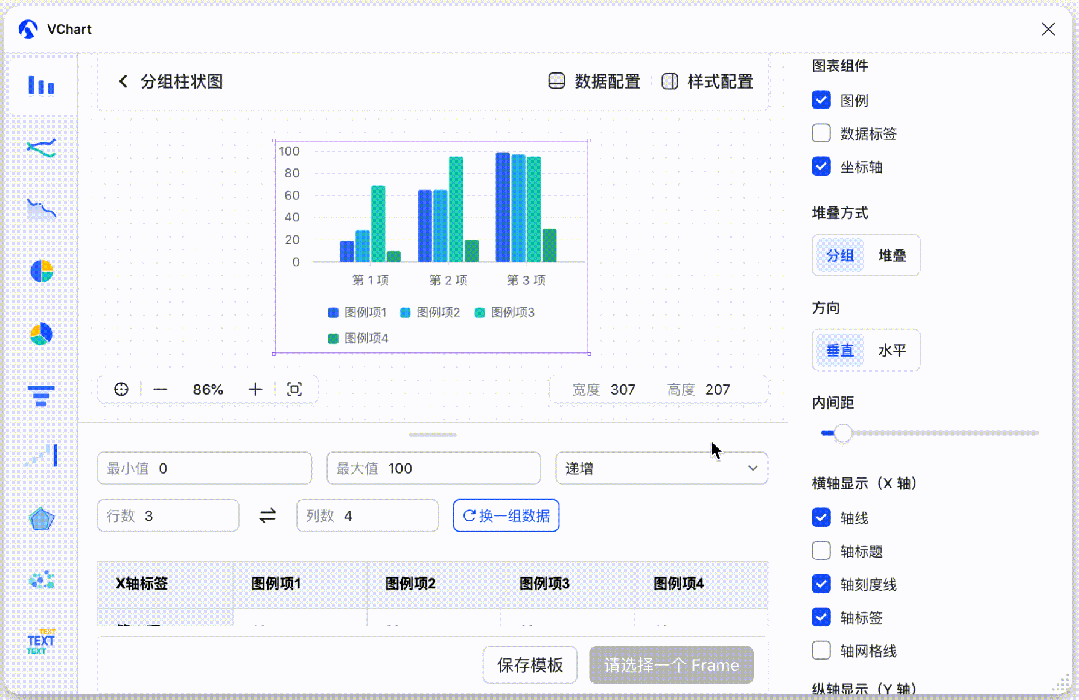Pick the pie chart icon in sidebar
This screenshot has height=700, width=1079.
point(41,271)
